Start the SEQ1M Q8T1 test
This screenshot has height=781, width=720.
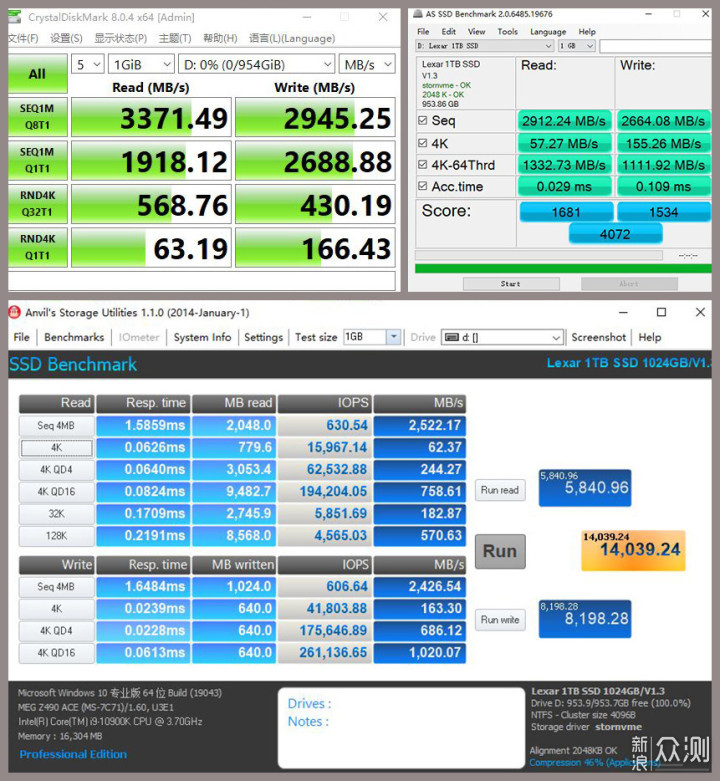tap(37, 117)
